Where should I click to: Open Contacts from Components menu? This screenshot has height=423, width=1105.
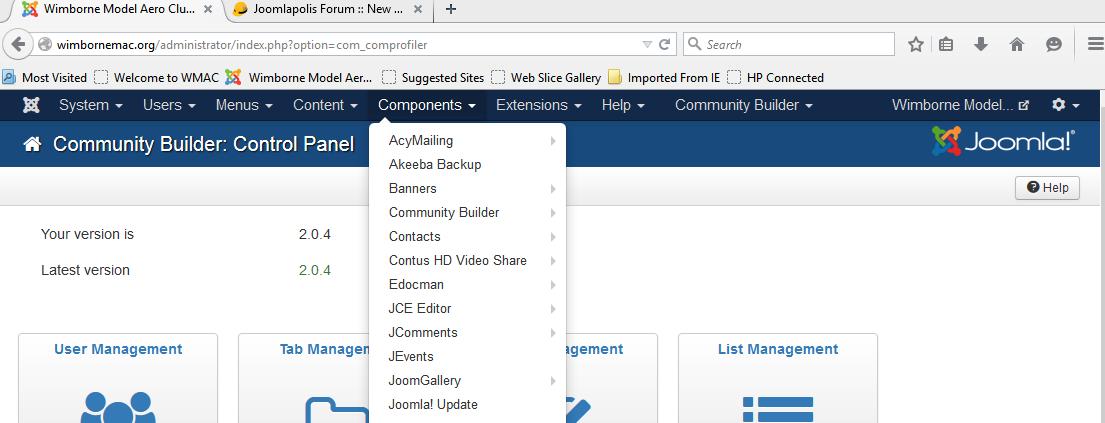467,237
